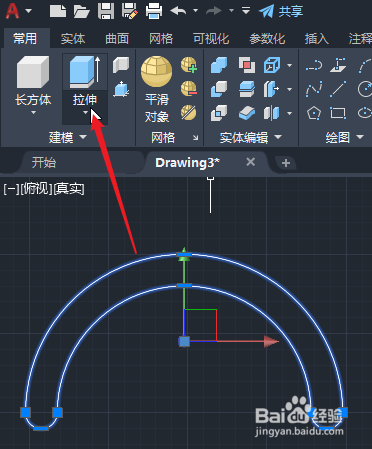This screenshot has height=449, width=372.
Task: Switch to the 可视化 ribbon tab
Action: coord(211,39)
